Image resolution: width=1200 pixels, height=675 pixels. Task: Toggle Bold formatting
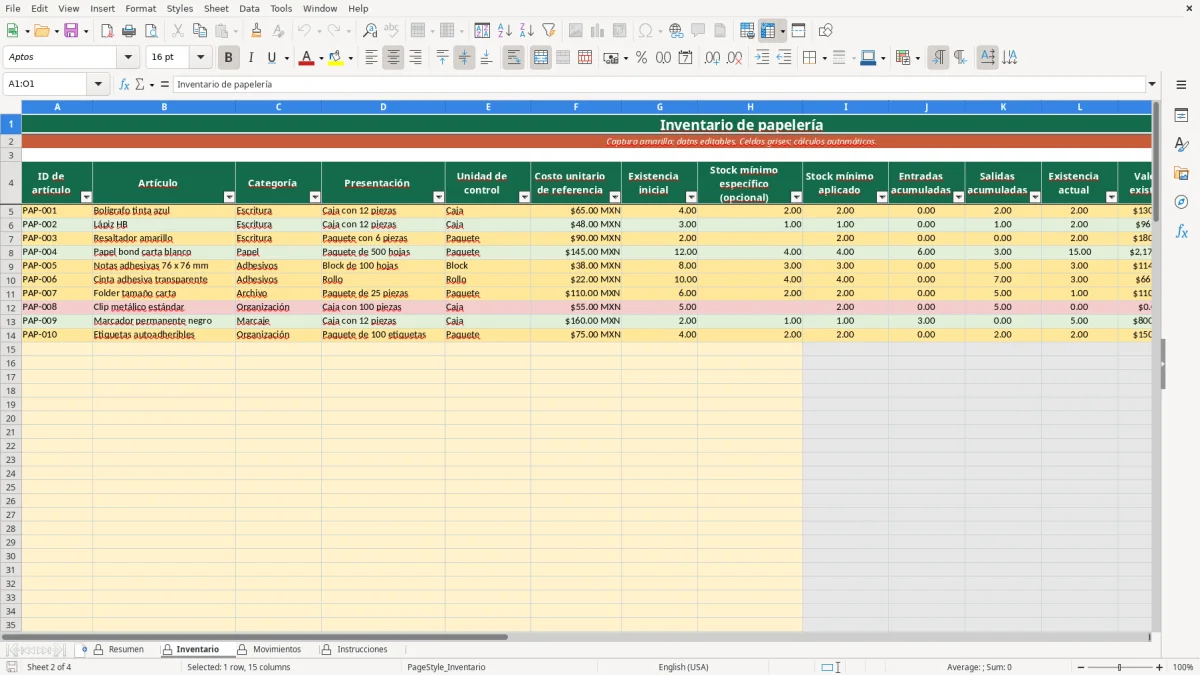[x=228, y=58]
